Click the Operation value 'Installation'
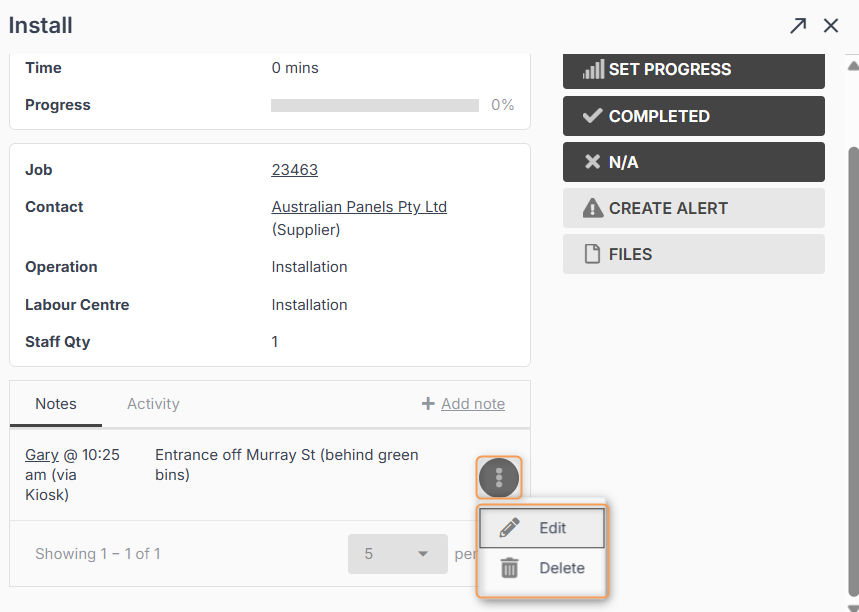 [x=310, y=267]
